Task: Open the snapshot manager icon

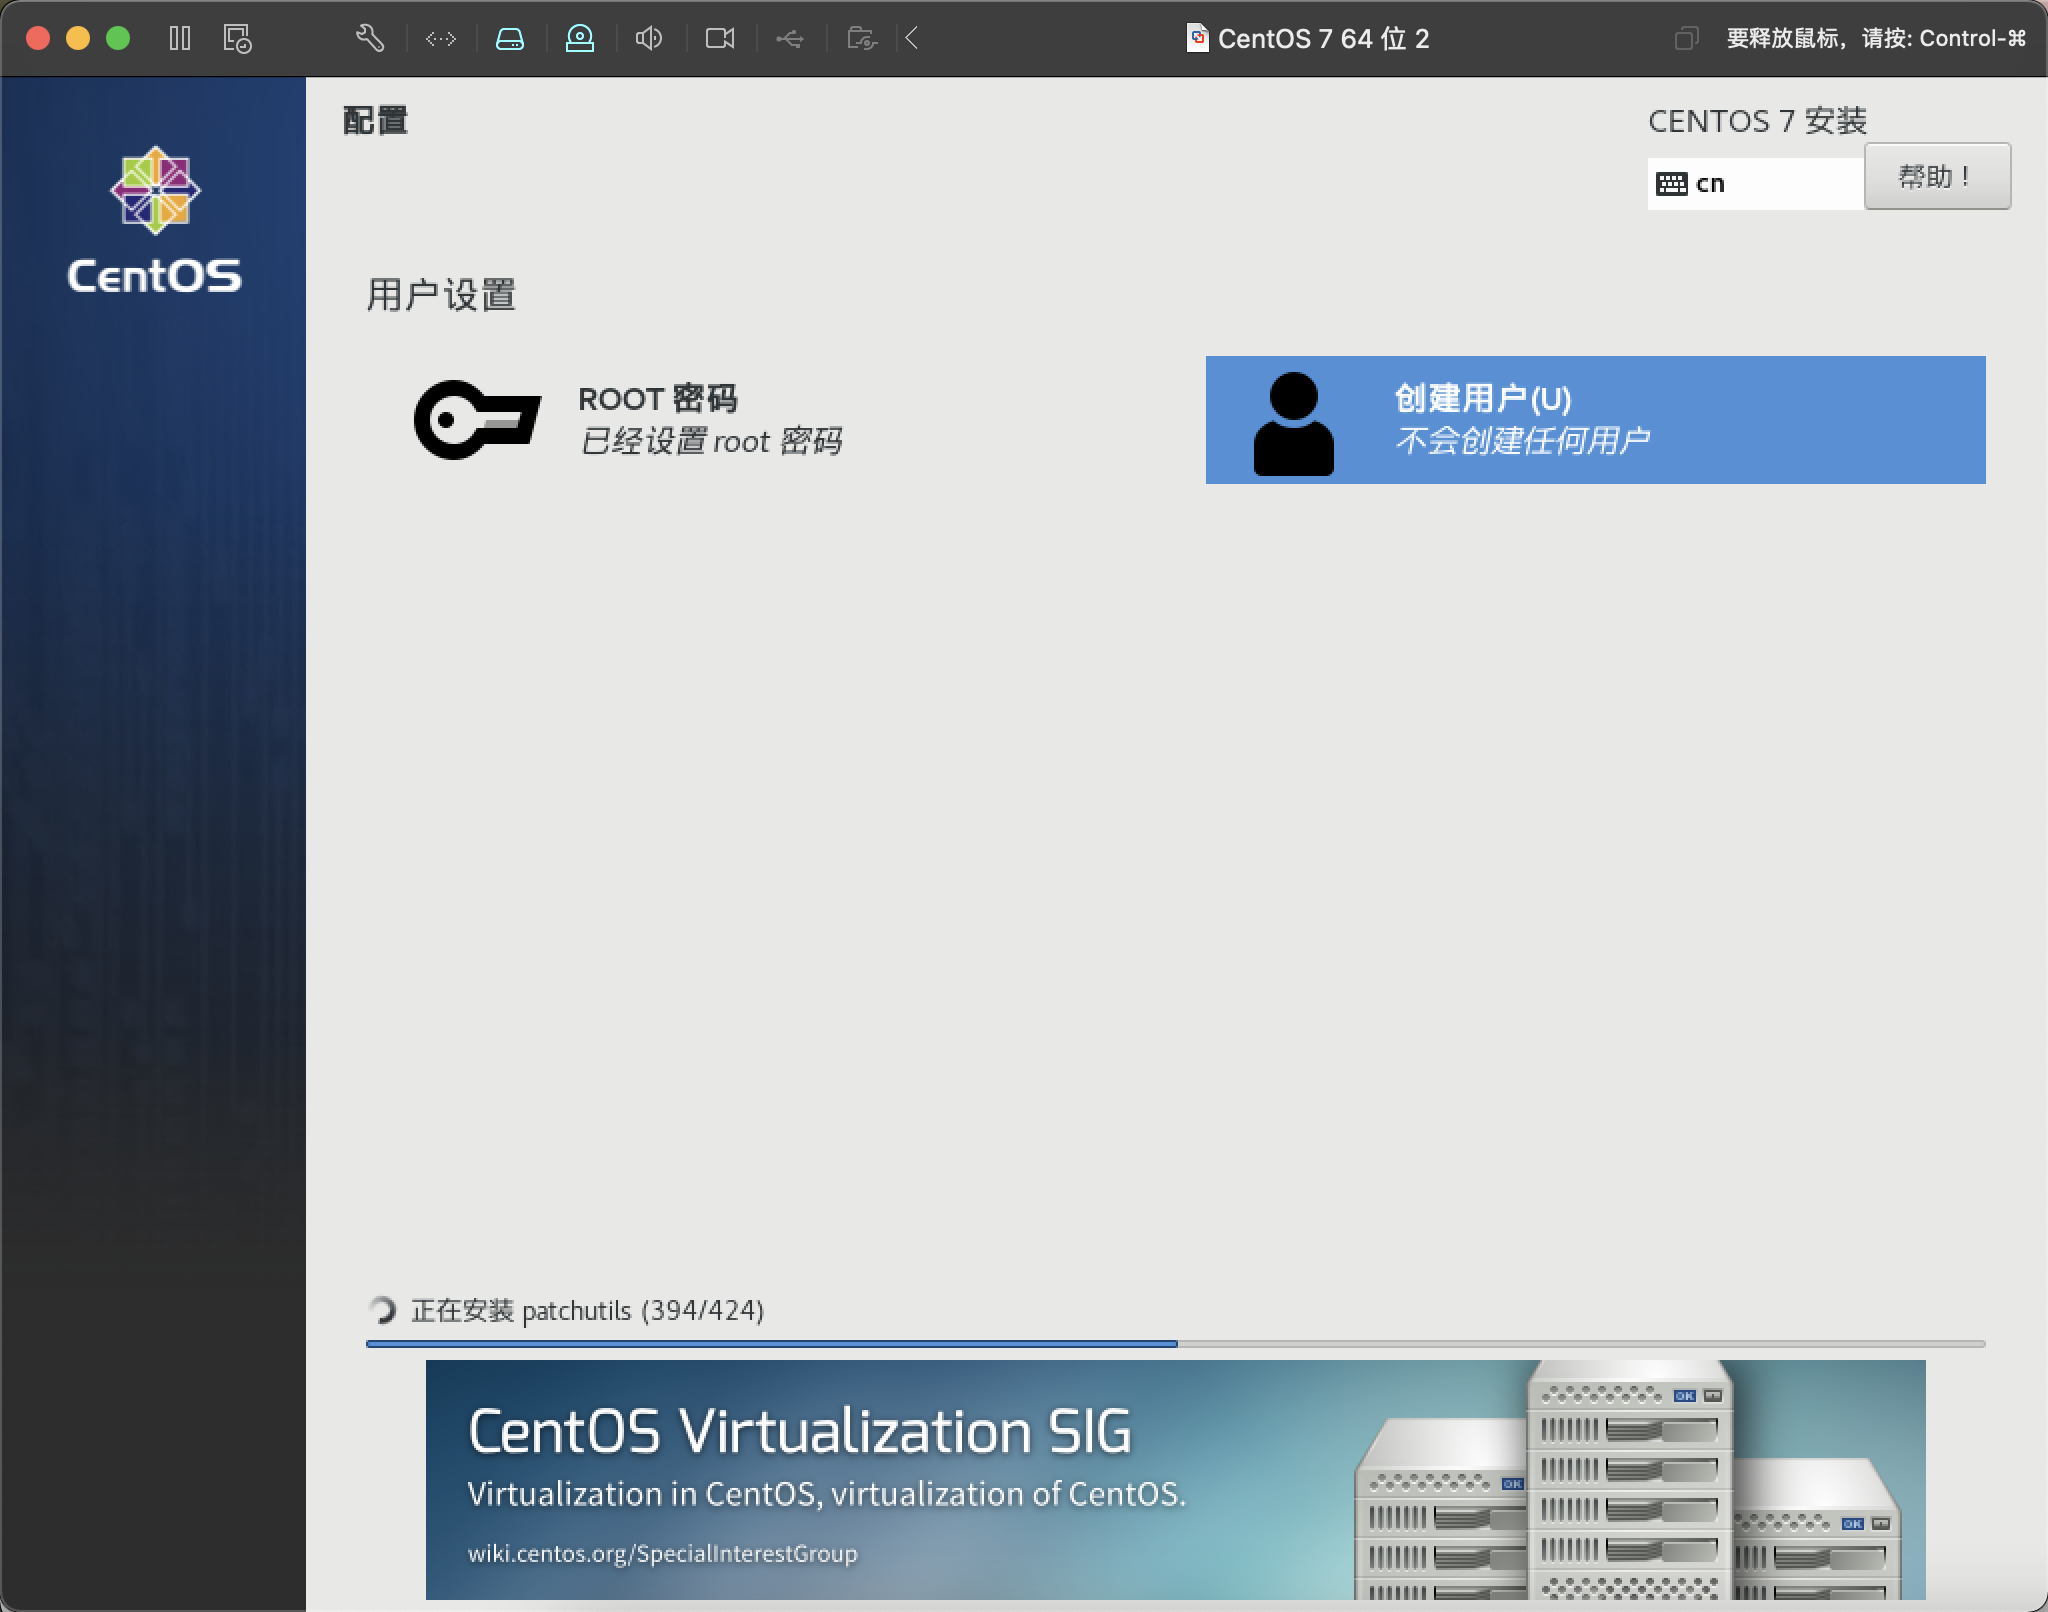Action: [x=237, y=39]
